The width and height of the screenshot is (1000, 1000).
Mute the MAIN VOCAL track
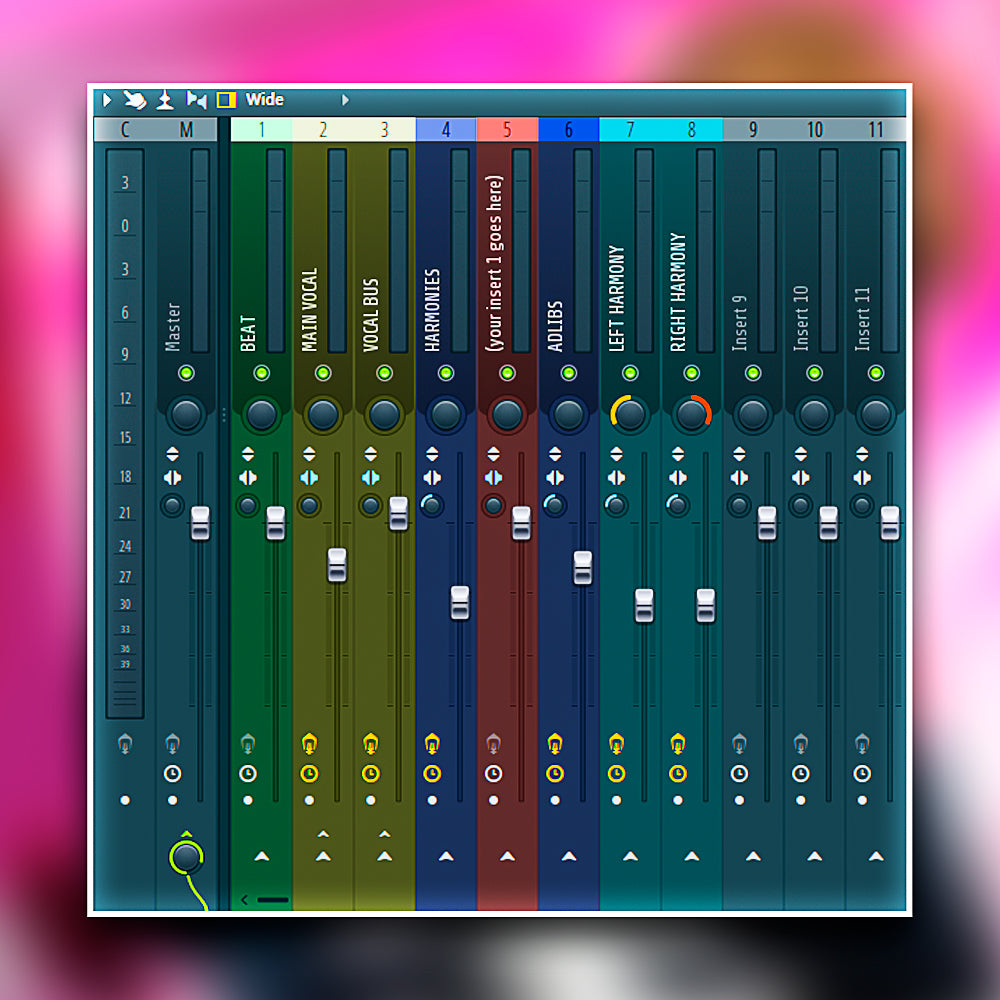pyautogui.click(x=323, y=373)
